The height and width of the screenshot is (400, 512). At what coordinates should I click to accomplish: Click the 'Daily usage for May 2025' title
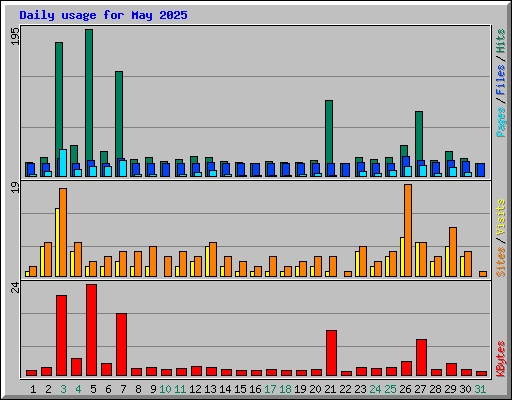(x=103, y=15)
